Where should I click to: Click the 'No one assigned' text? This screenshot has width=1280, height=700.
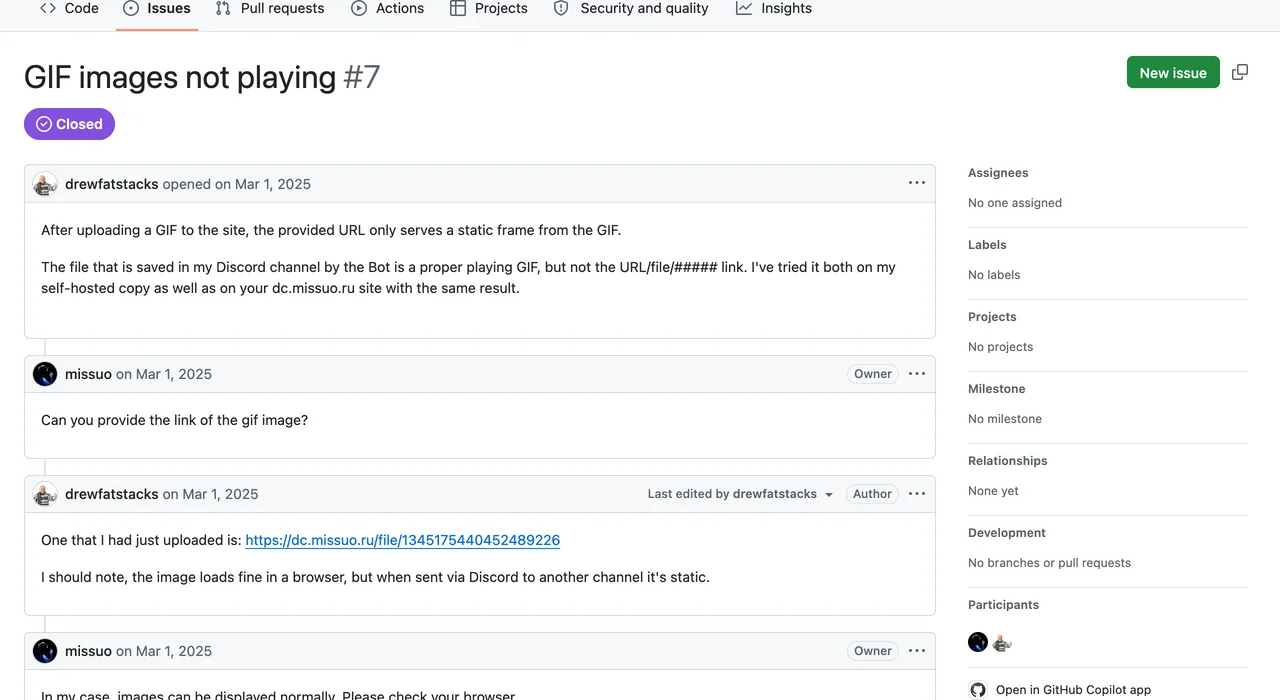pos(1015,203)
